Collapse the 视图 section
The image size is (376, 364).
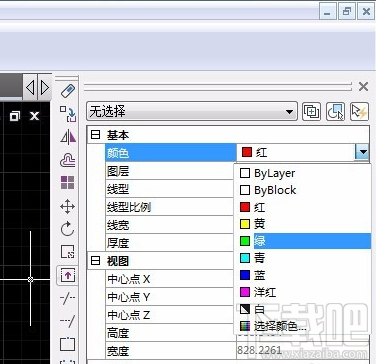(96, 261)
